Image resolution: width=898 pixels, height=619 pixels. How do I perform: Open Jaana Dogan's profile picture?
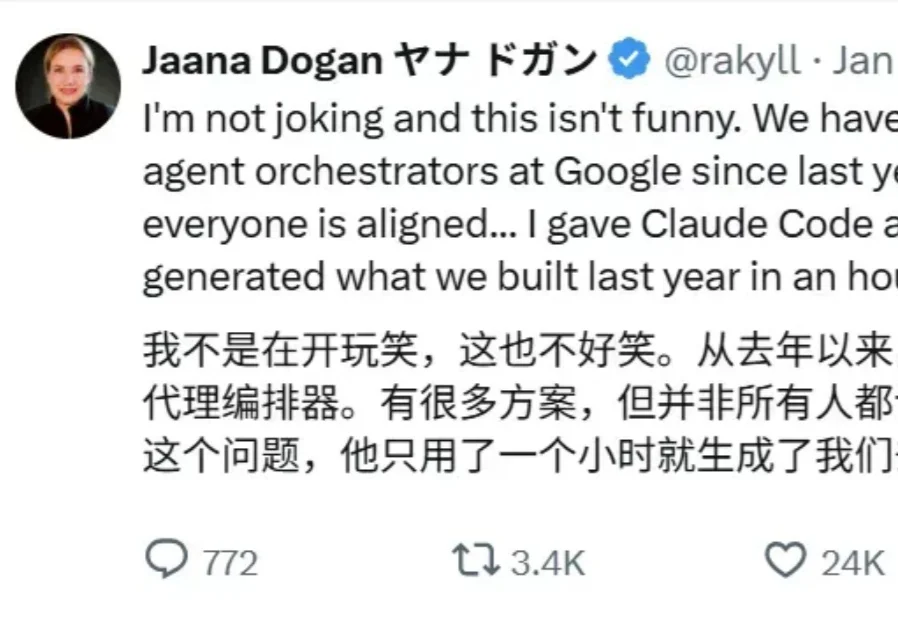(68, 86)
